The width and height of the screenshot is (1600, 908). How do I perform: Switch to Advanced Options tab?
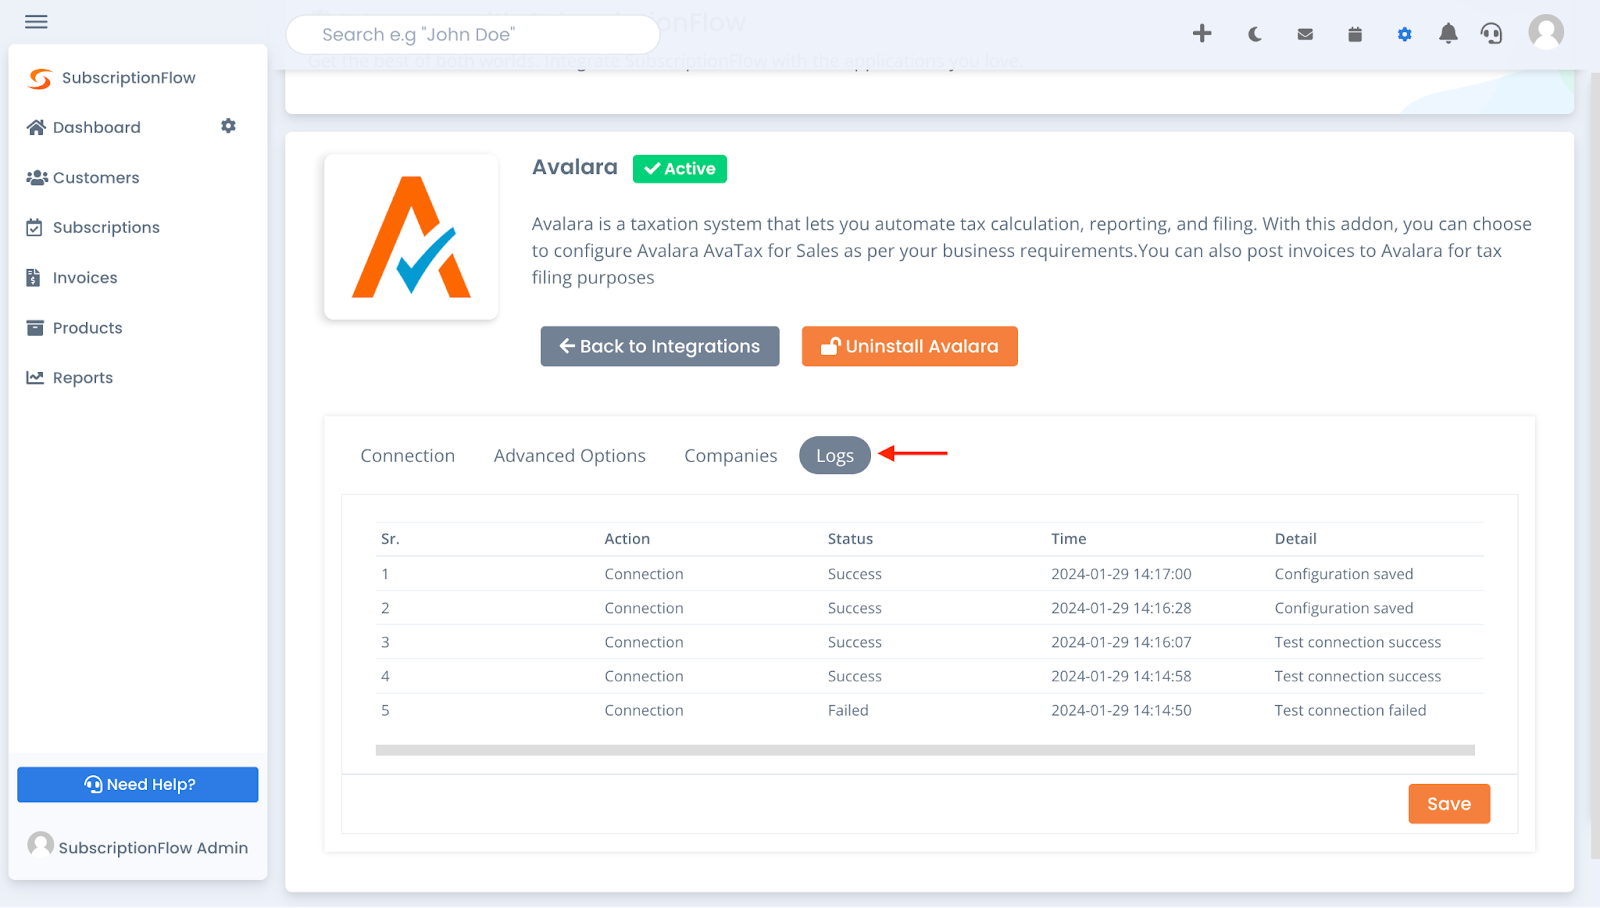point(569,455)
